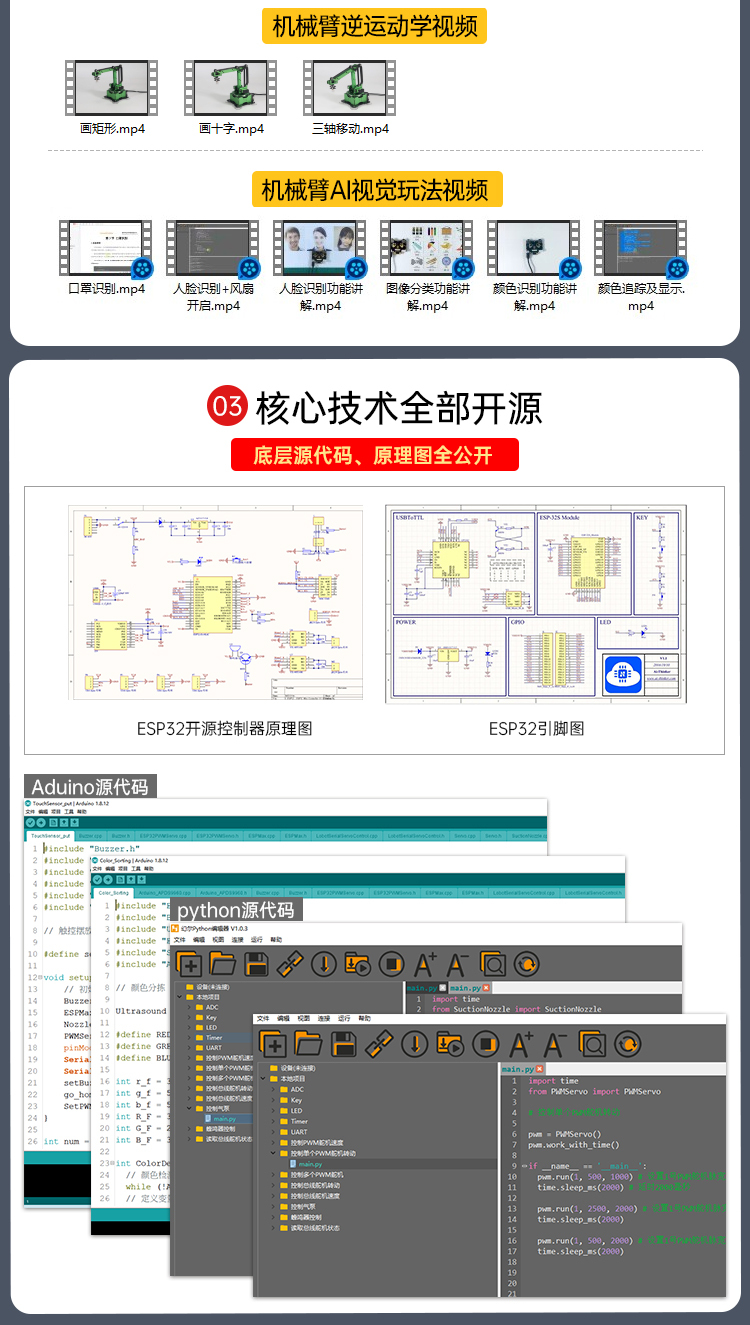Click the magnifier search icon in the front Python editor
The width and height of the screenshot is (750, 1325).
592,1045
